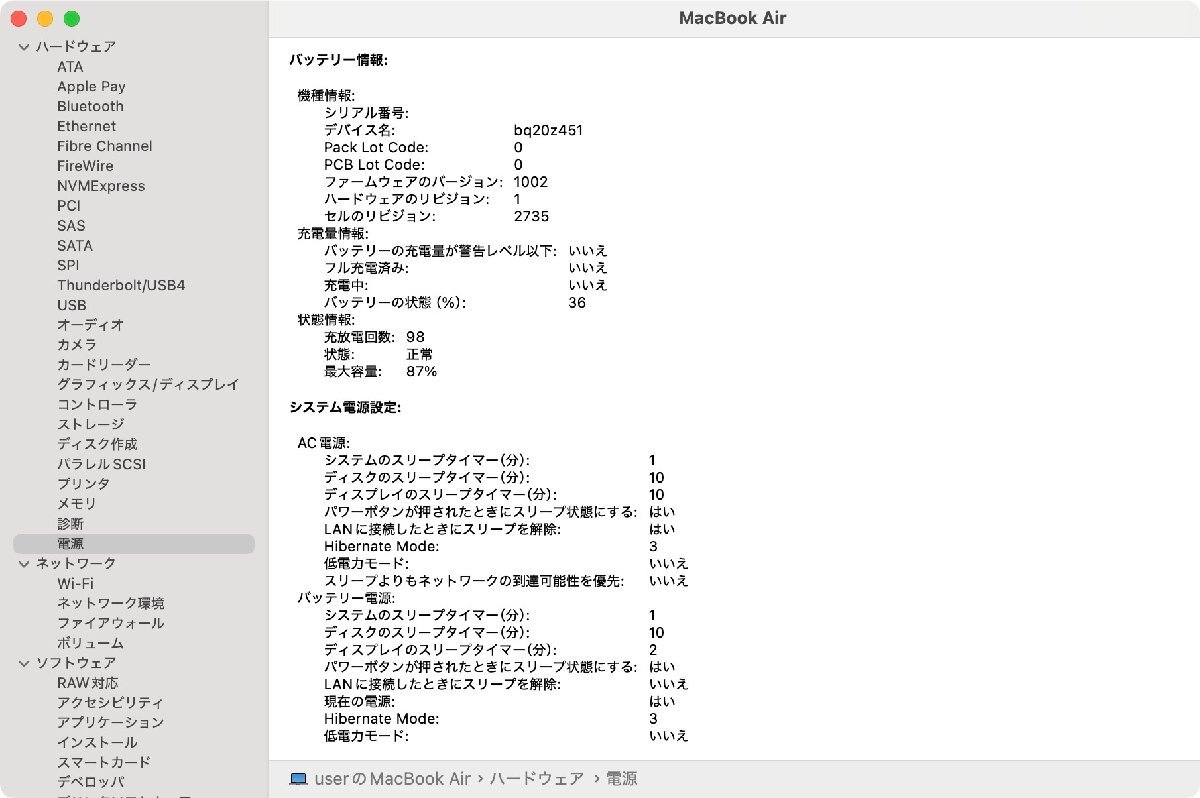Screen dimensions: 1200x798
Task: Open the Thunderbolt/USB4 section
Action: [x=121, y=285]
